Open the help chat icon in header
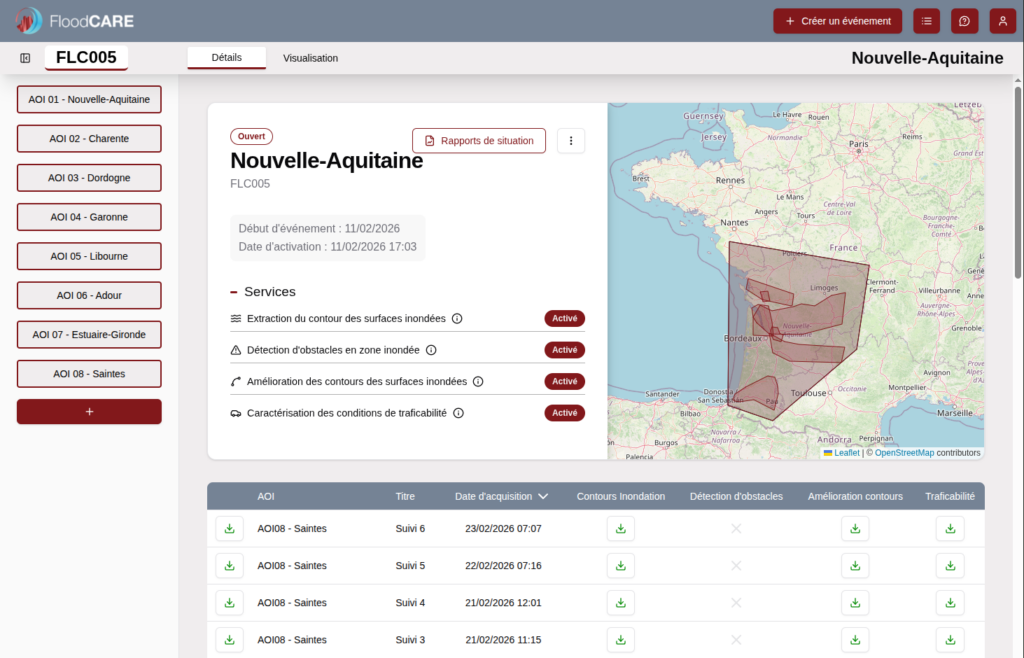Viewport: 1024px width, 658px height. click(x=964, y=21)
